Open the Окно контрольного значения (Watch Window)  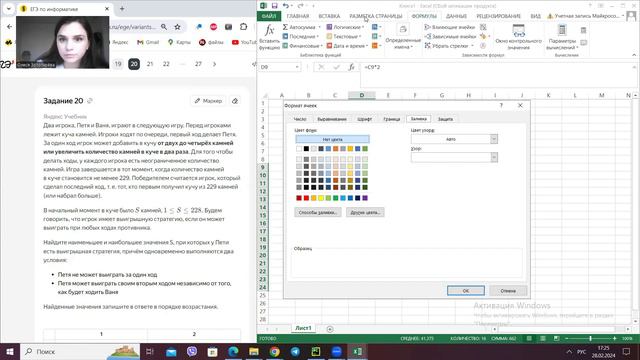coord(518,37)
